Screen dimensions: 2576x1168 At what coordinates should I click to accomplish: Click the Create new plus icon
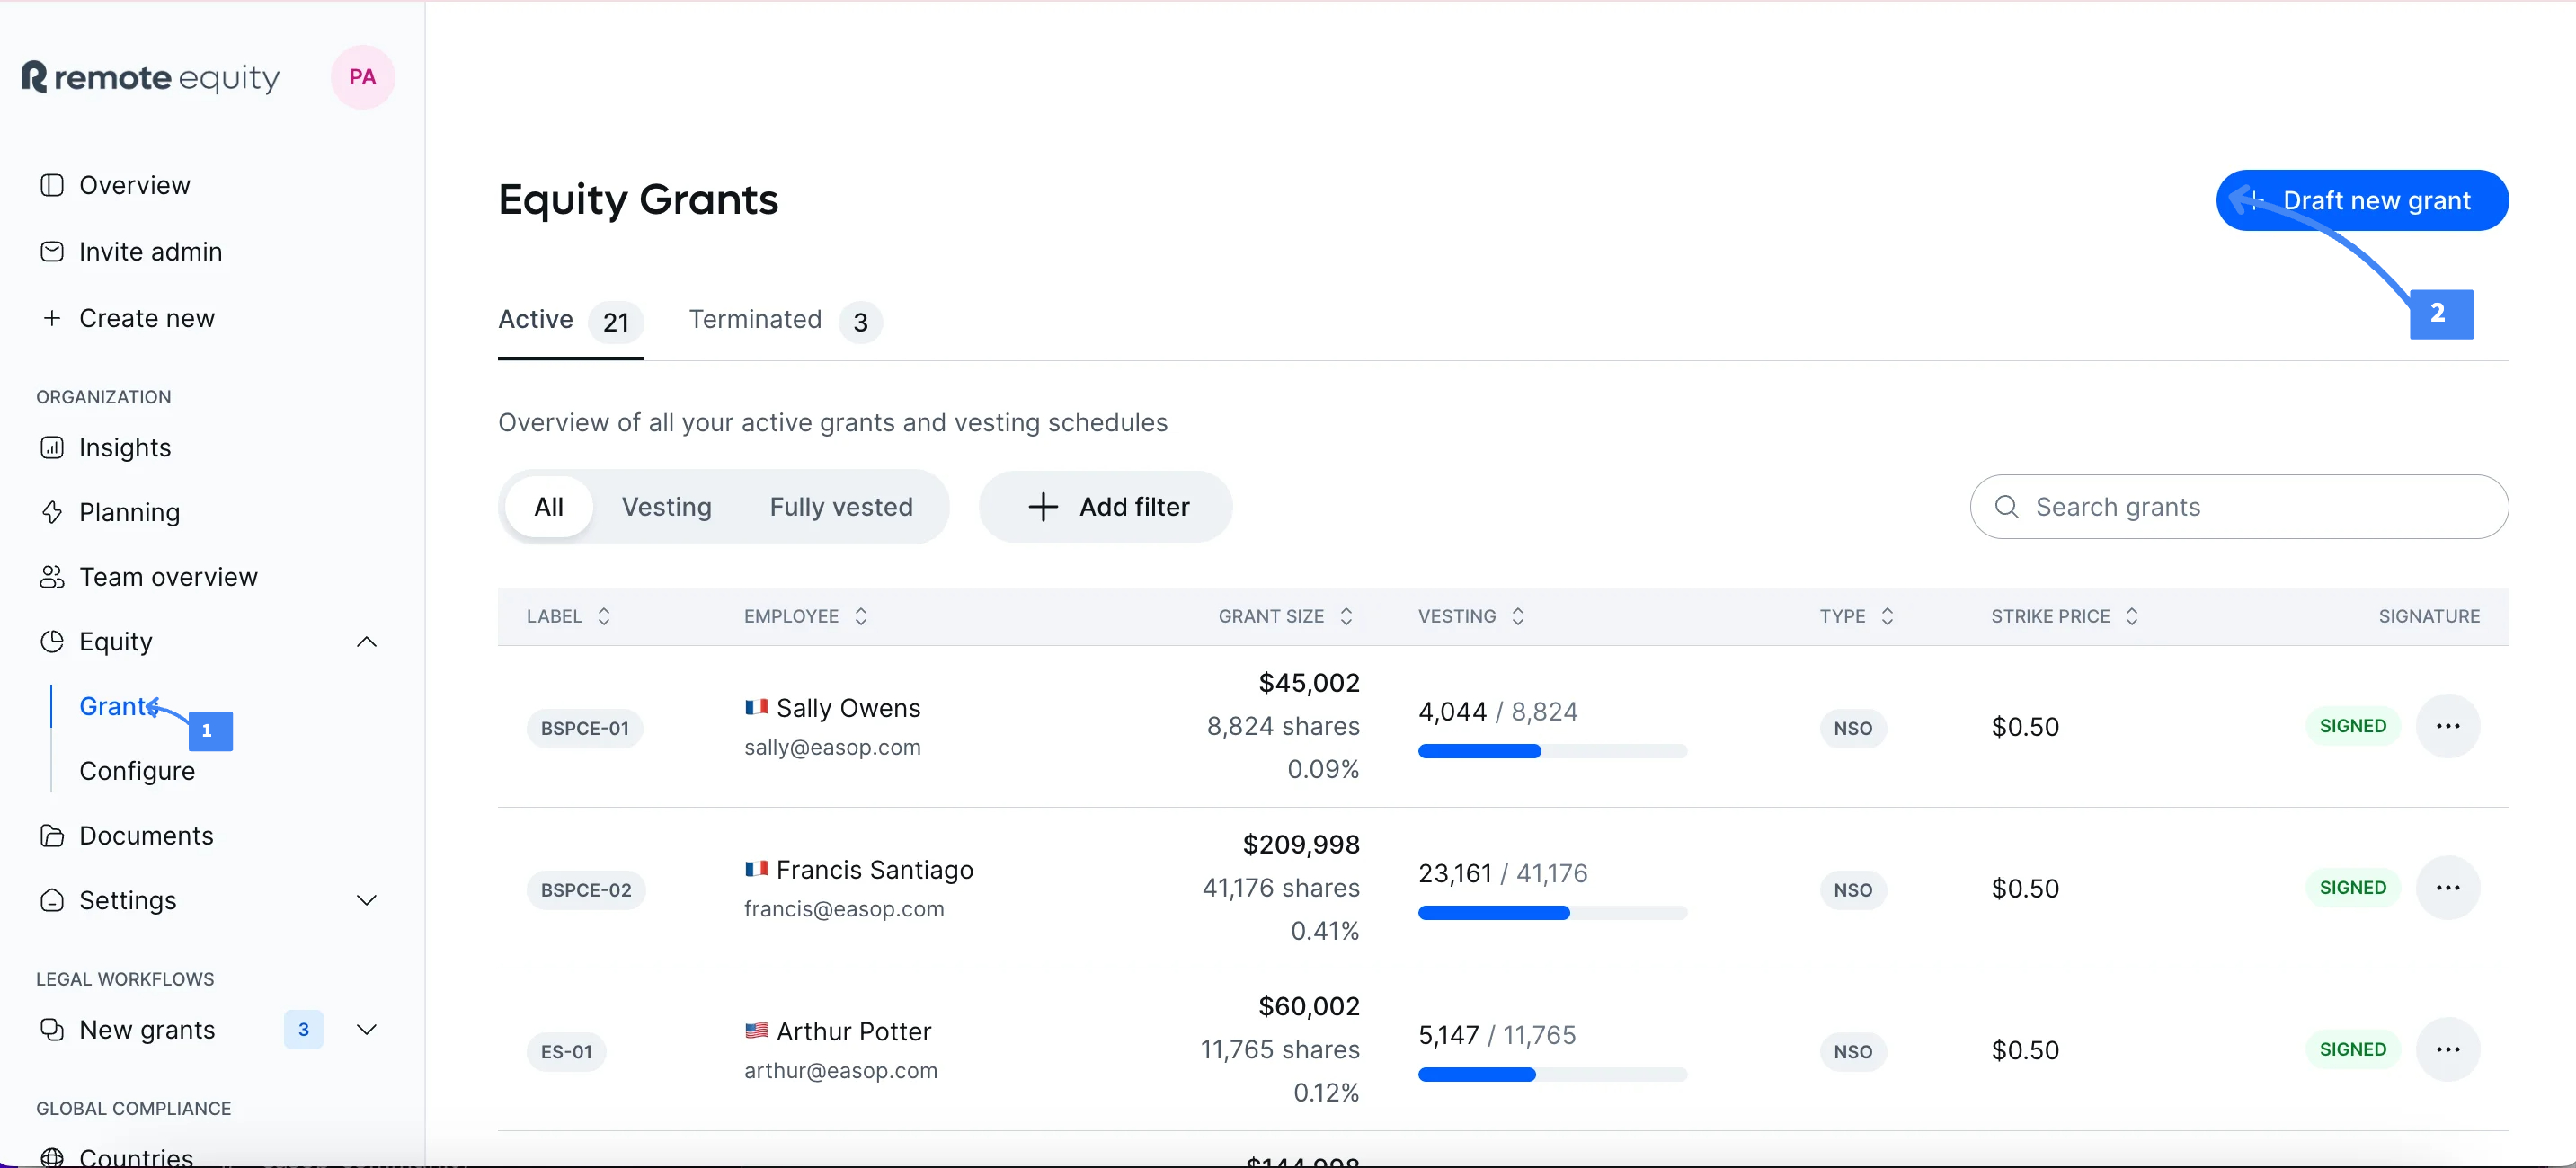(x=52, y=318)
